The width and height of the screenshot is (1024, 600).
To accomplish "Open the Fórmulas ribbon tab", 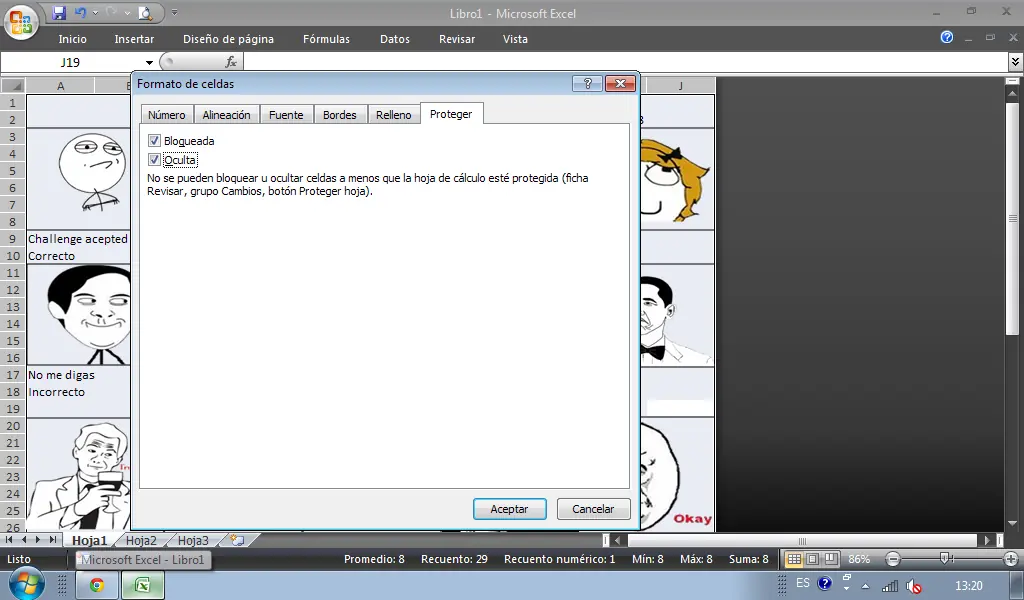I will pos(327,39).
